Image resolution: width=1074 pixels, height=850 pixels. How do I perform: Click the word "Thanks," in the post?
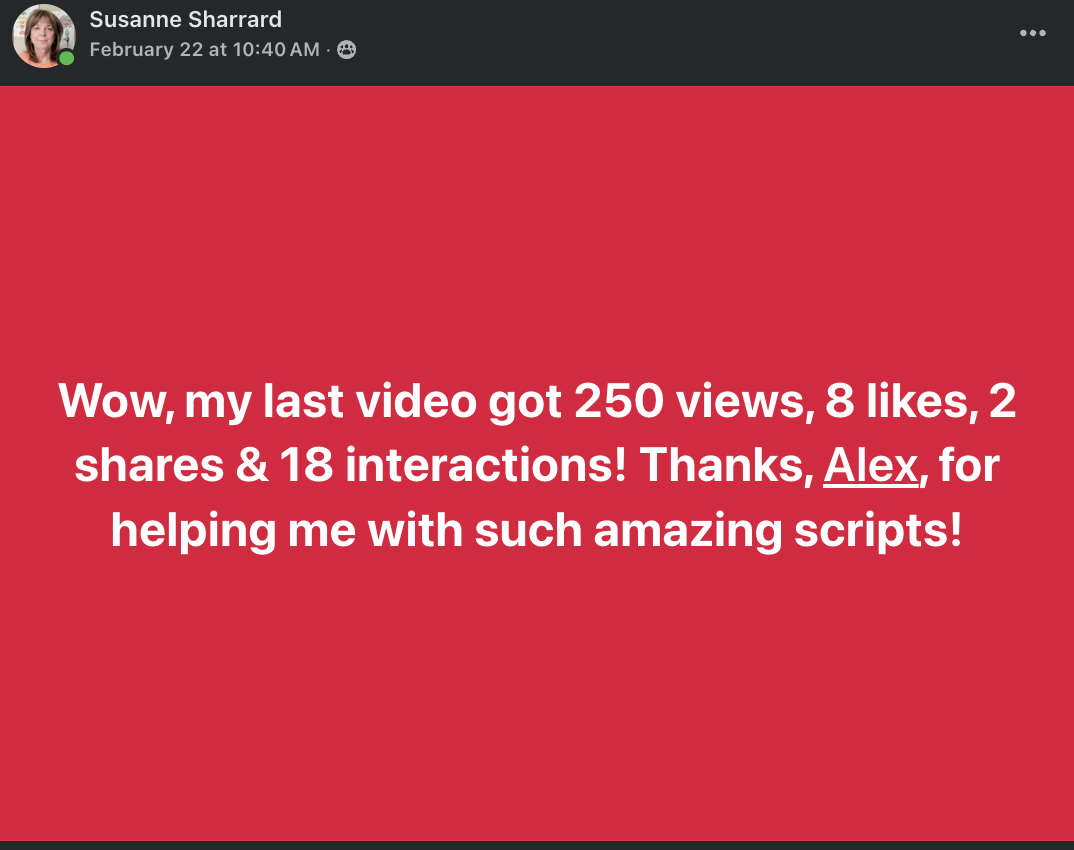tap(725, 466)
